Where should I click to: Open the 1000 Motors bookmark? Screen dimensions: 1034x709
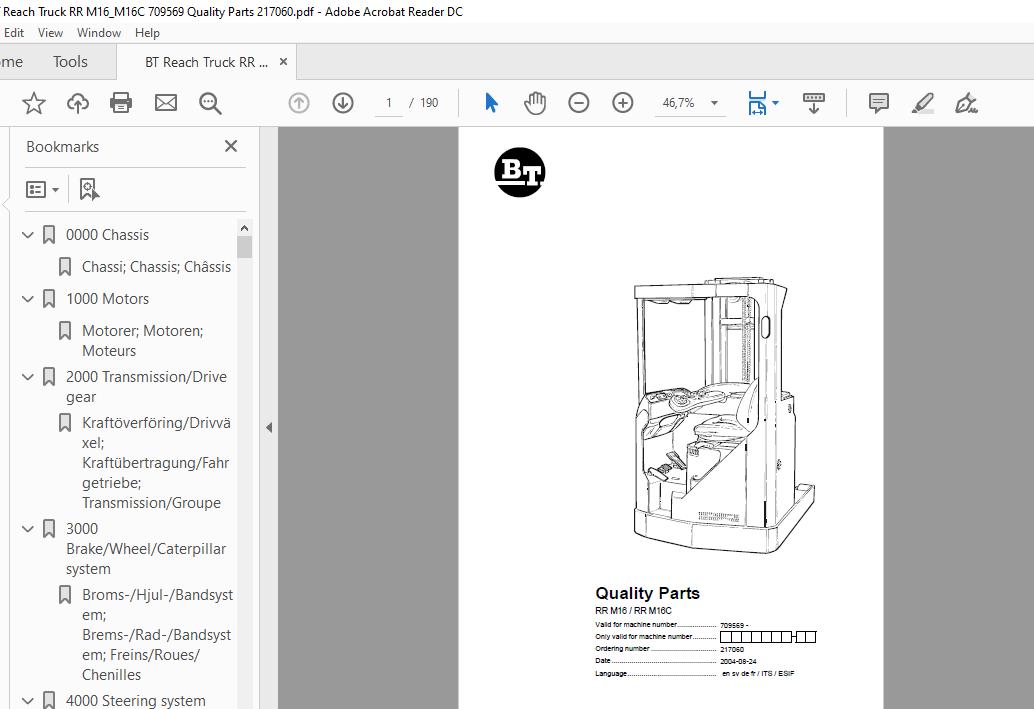107,299
